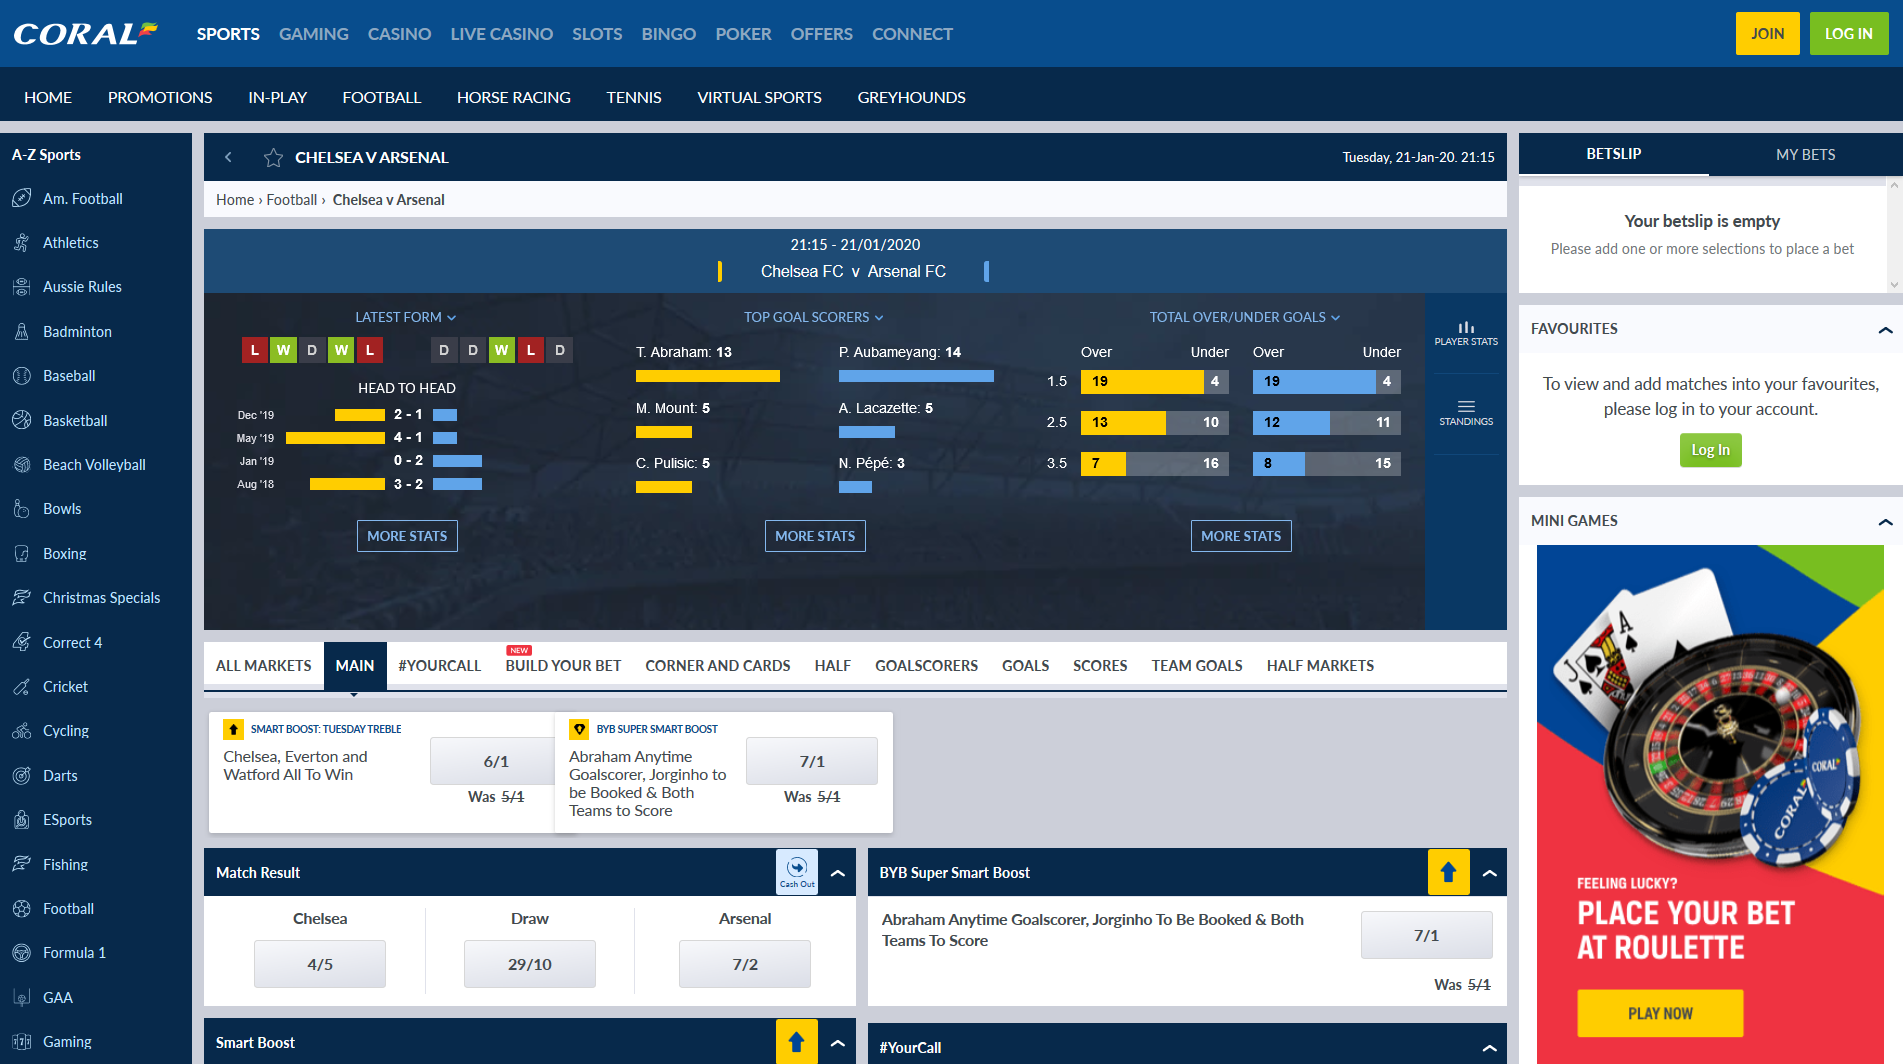Click the Beach Volleyball sidebar icon
Viewport: 1903px width, 1064px height.
tap(22, 464)
